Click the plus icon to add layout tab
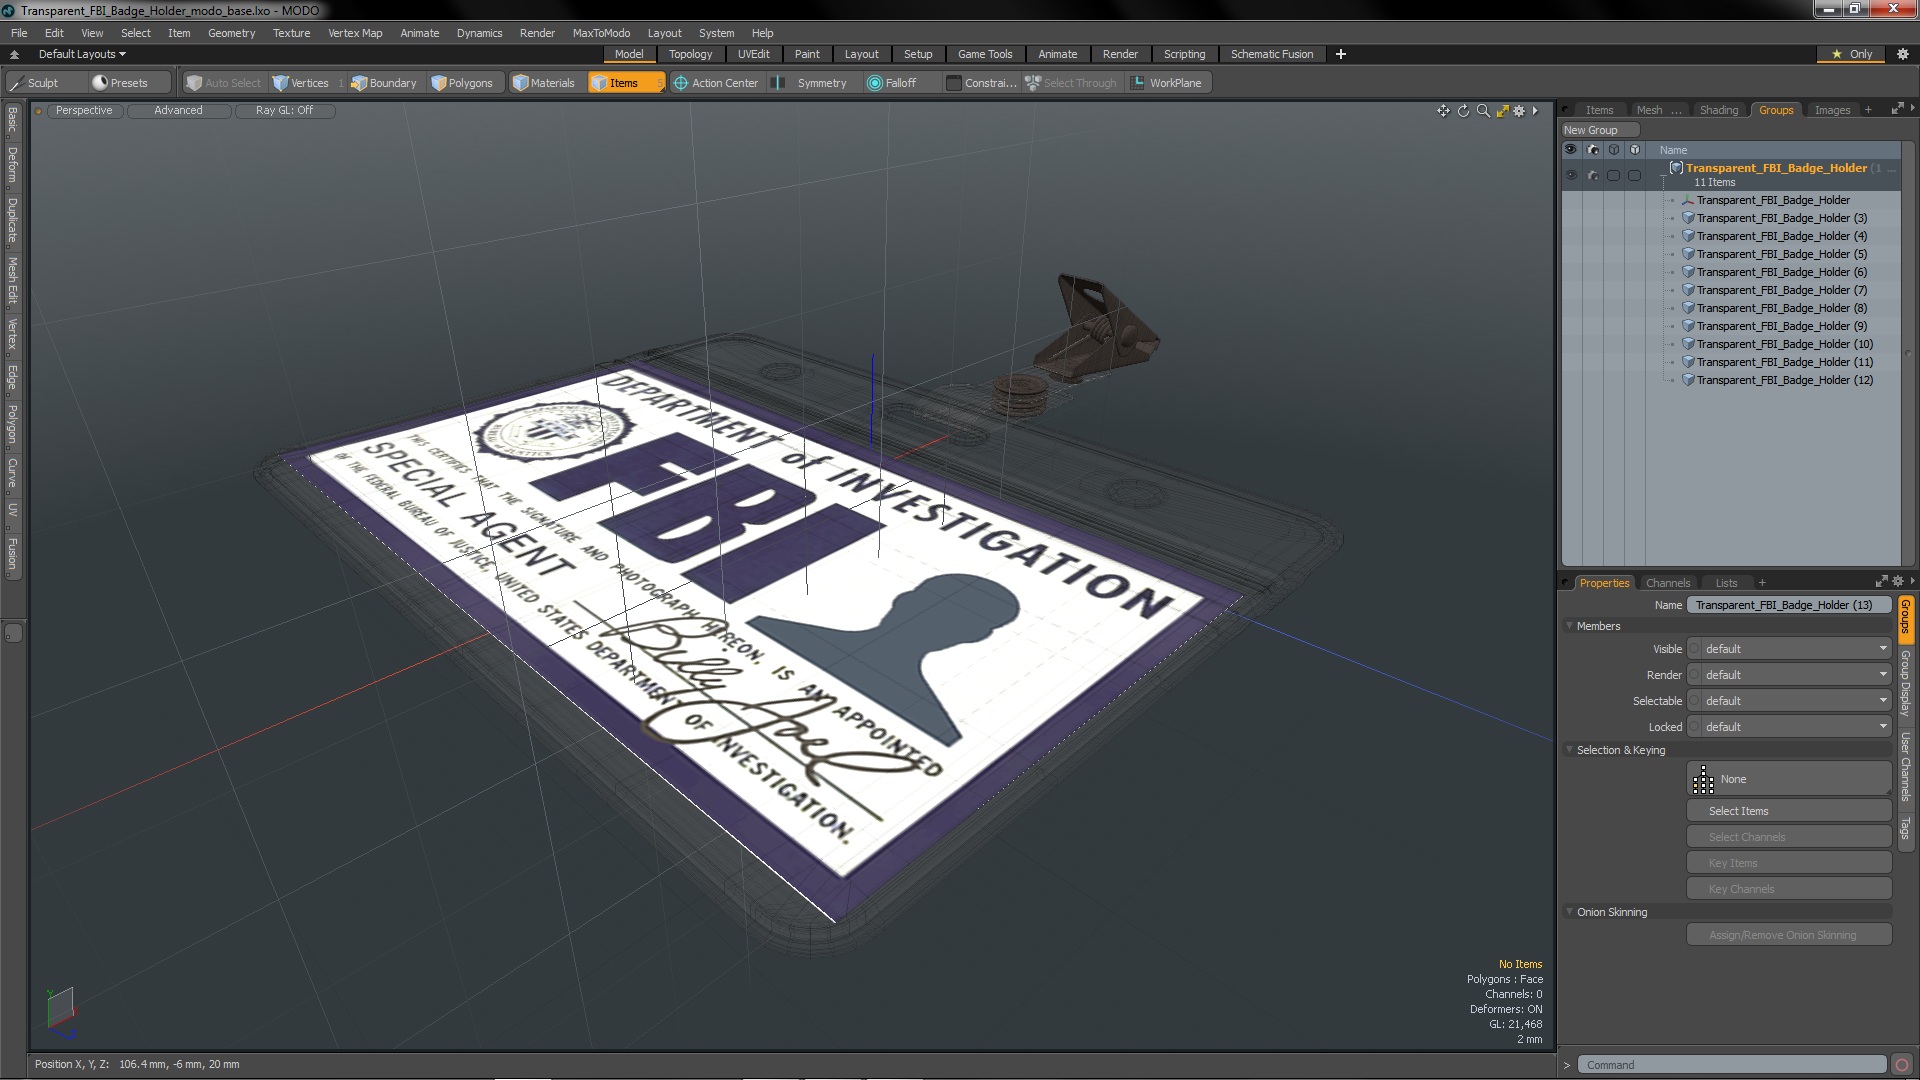This screenshot has width=1920, height=1080. tap(1341, 54)
